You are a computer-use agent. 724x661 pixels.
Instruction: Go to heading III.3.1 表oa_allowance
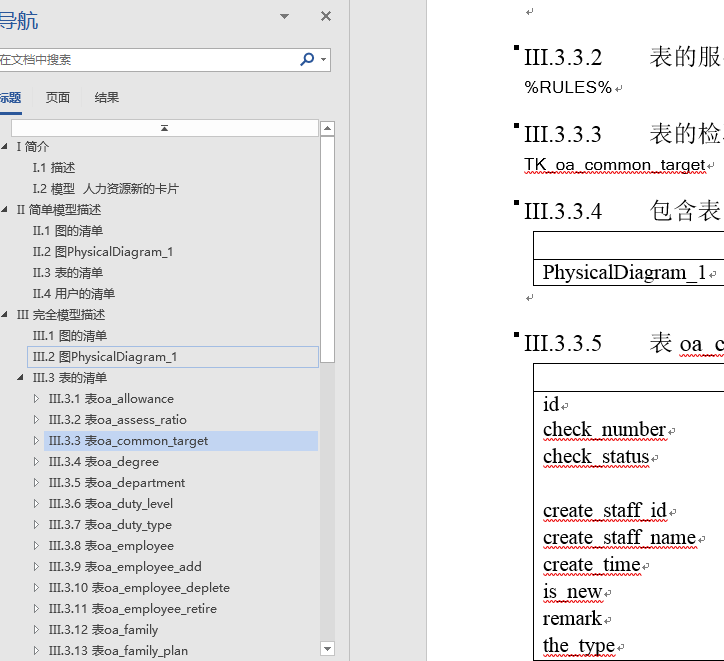[111, 398]
